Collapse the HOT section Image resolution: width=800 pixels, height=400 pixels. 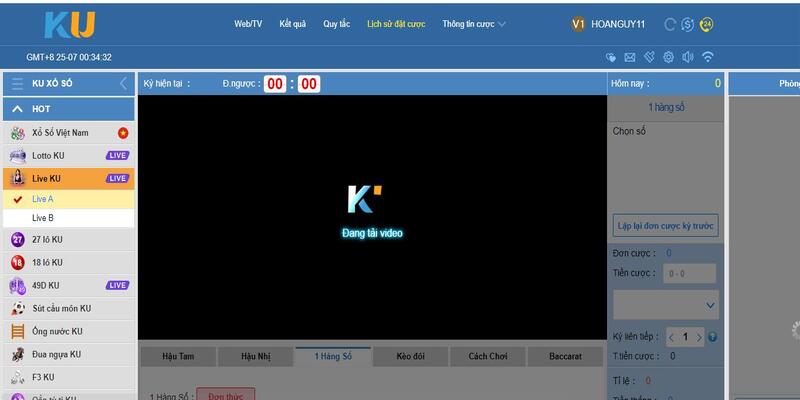(17, 109)
